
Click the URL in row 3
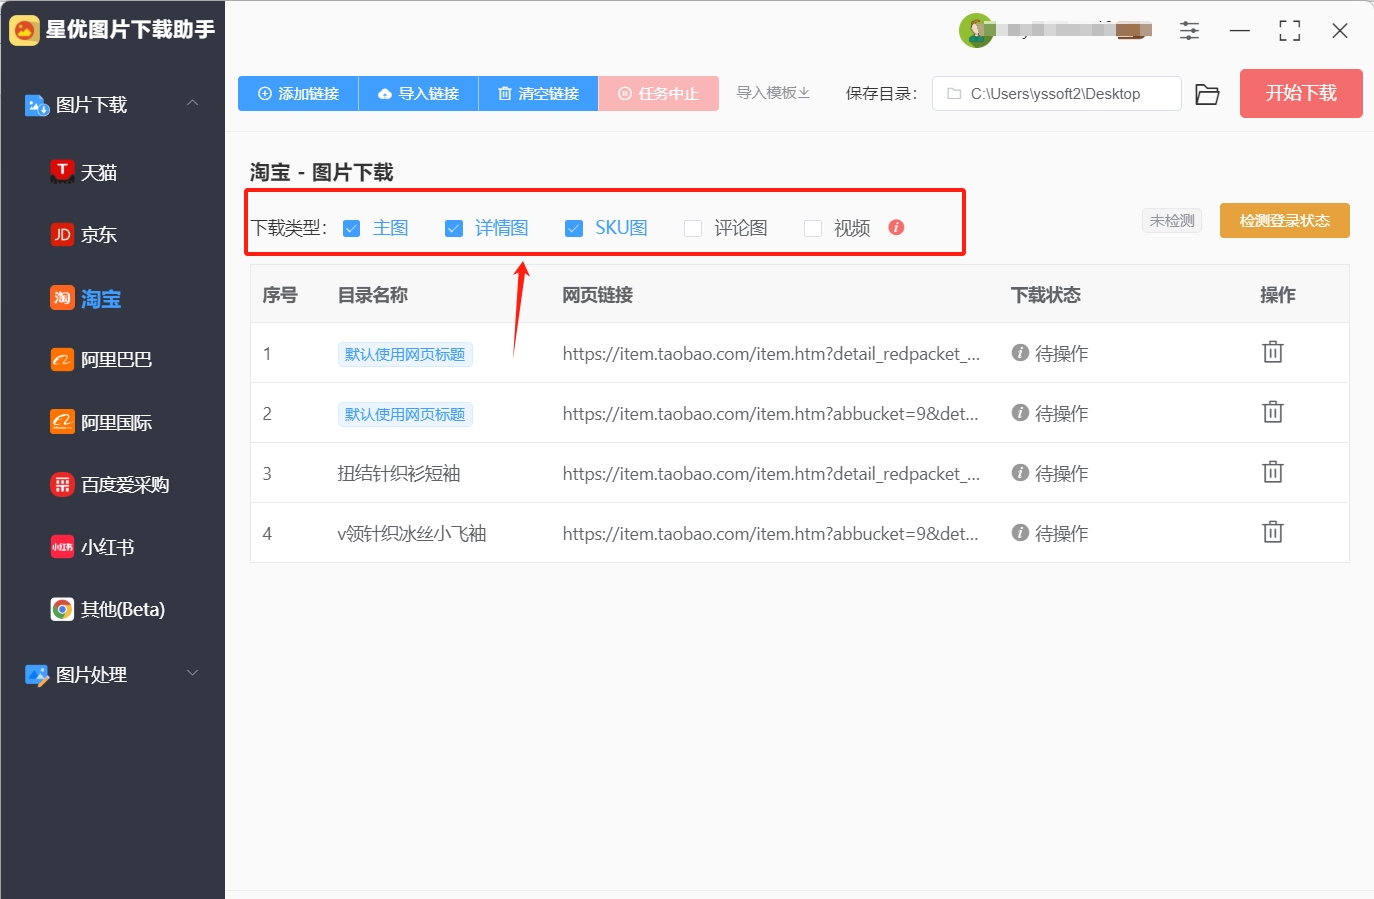tap(771, 473)
